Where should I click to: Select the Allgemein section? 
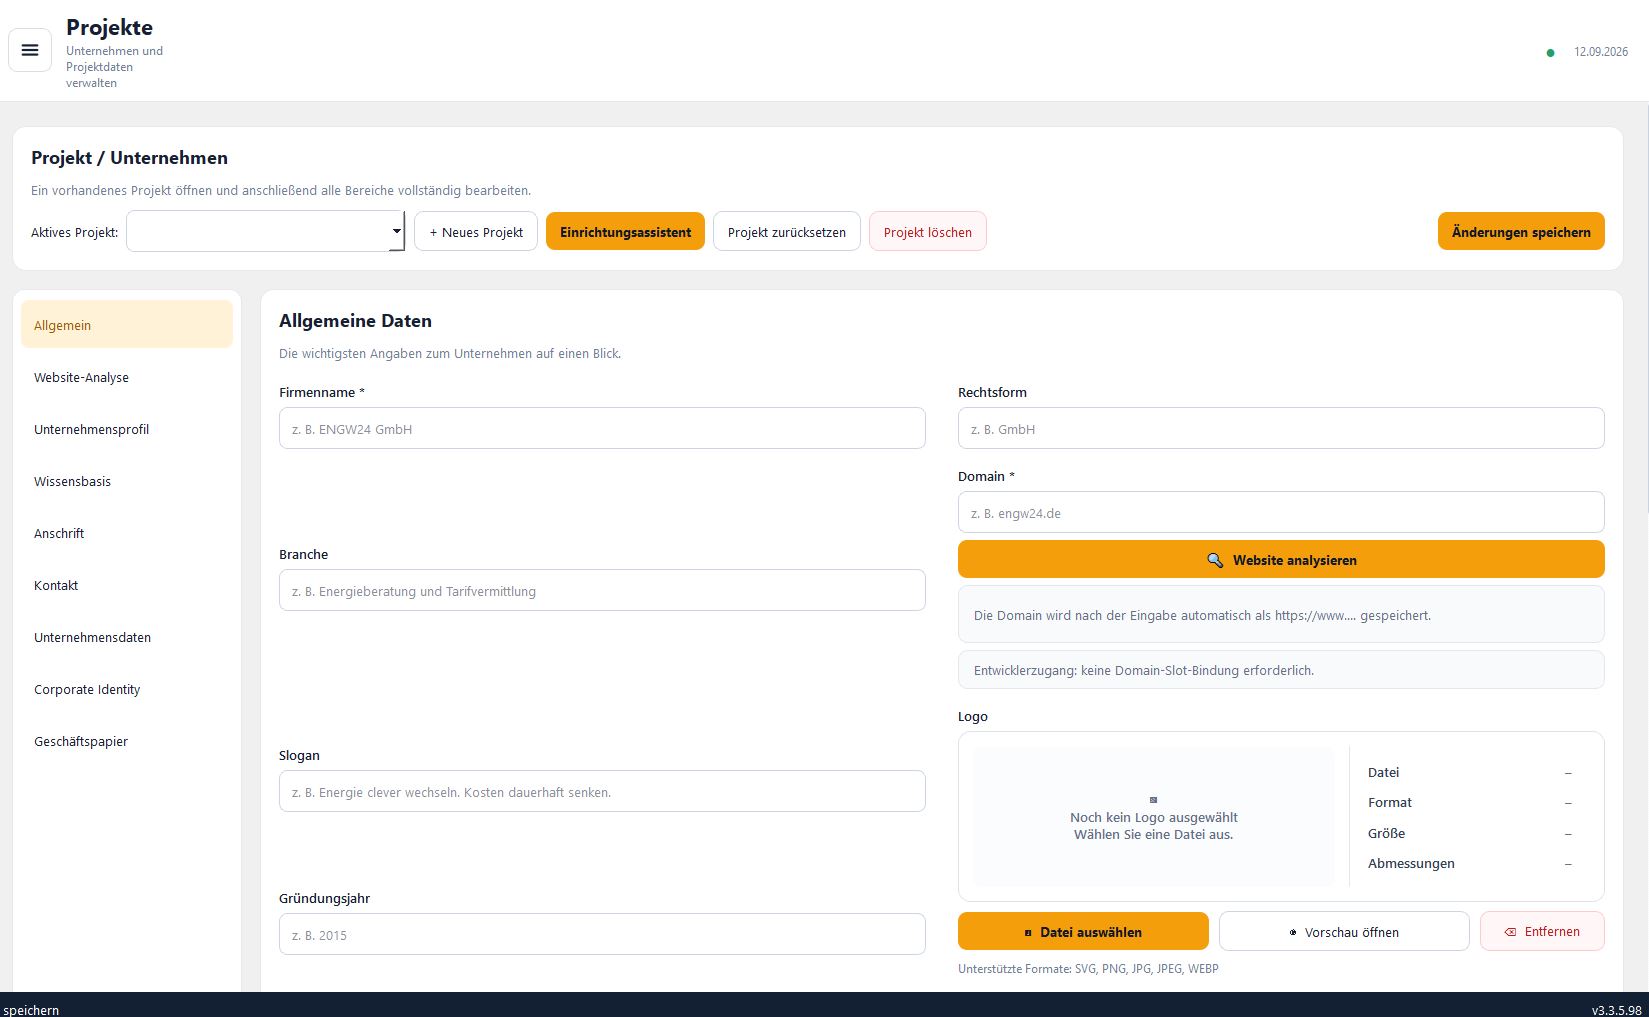[127, 325]
